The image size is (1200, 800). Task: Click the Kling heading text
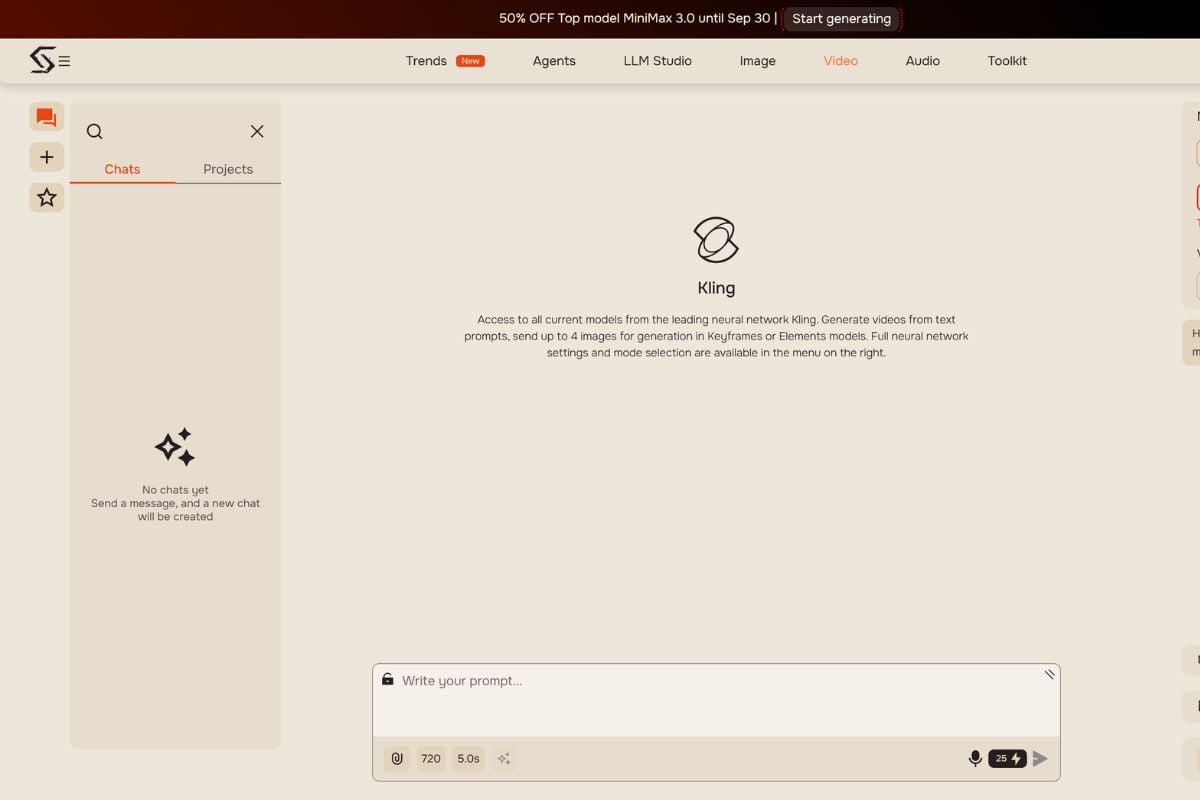[x=716, y=288]
